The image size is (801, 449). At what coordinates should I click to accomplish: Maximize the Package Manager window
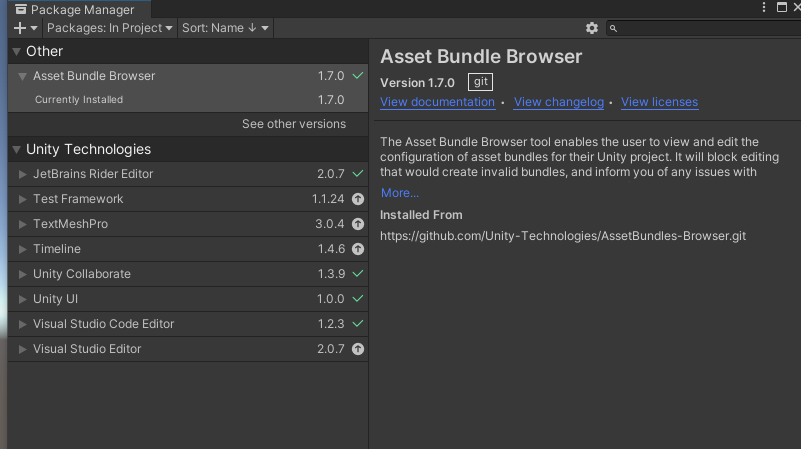(x=782, y=7)
